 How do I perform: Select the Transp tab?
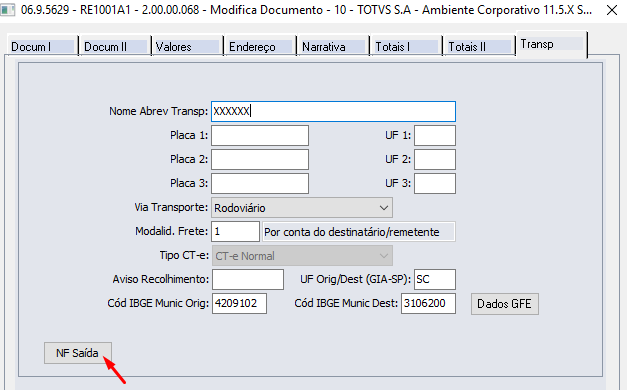pyautogui.click(x=552, y=44)
